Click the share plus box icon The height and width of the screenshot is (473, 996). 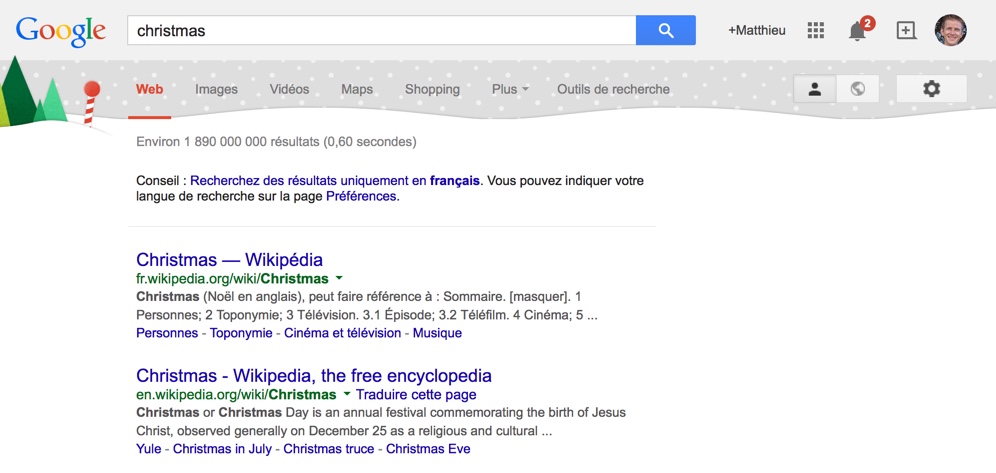(906, 30)
